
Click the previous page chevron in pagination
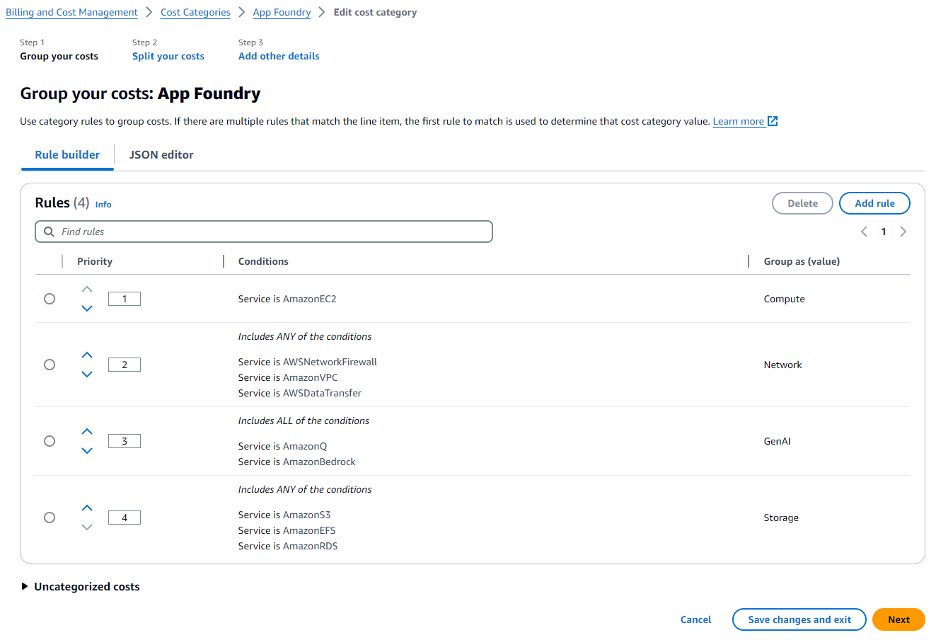coord(864,231)
